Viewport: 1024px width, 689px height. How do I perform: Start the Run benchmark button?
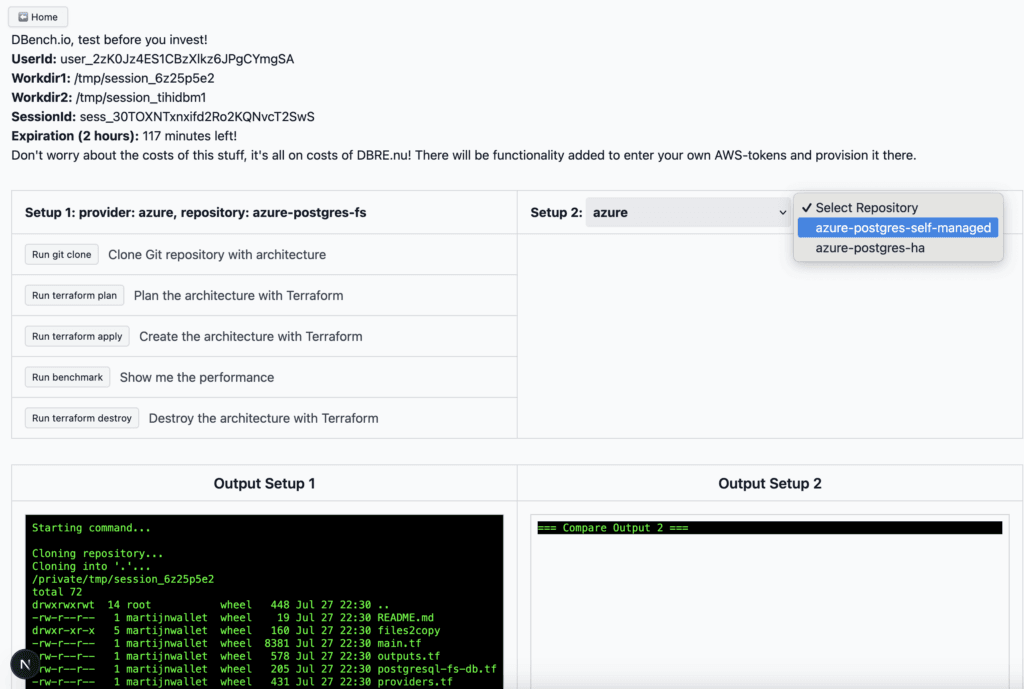[x=67, y=377]
